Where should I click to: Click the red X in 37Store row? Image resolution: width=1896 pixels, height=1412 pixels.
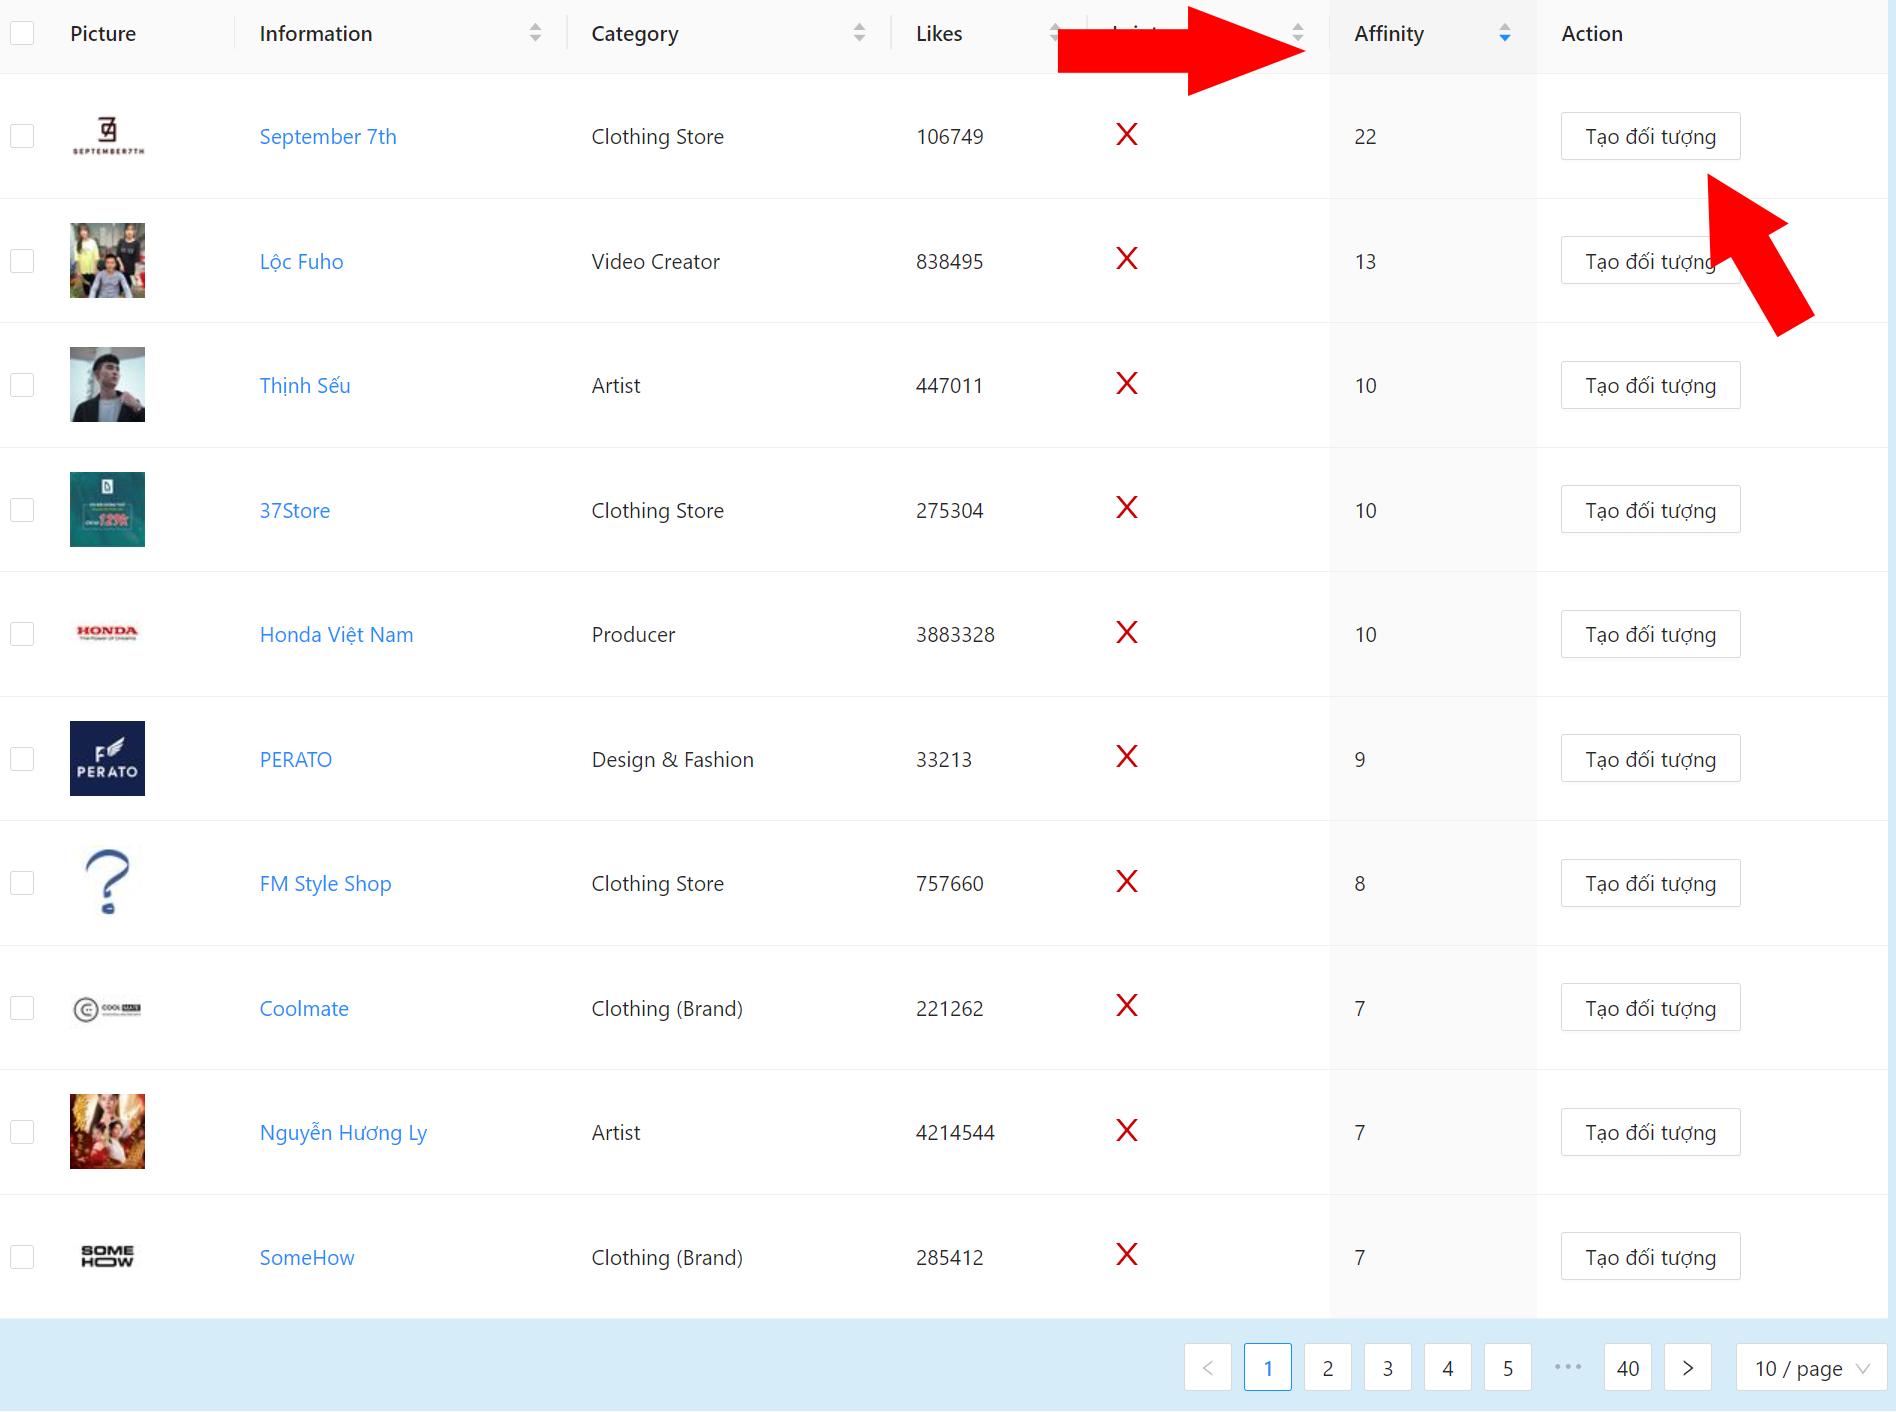click(x=1127, y=508)
